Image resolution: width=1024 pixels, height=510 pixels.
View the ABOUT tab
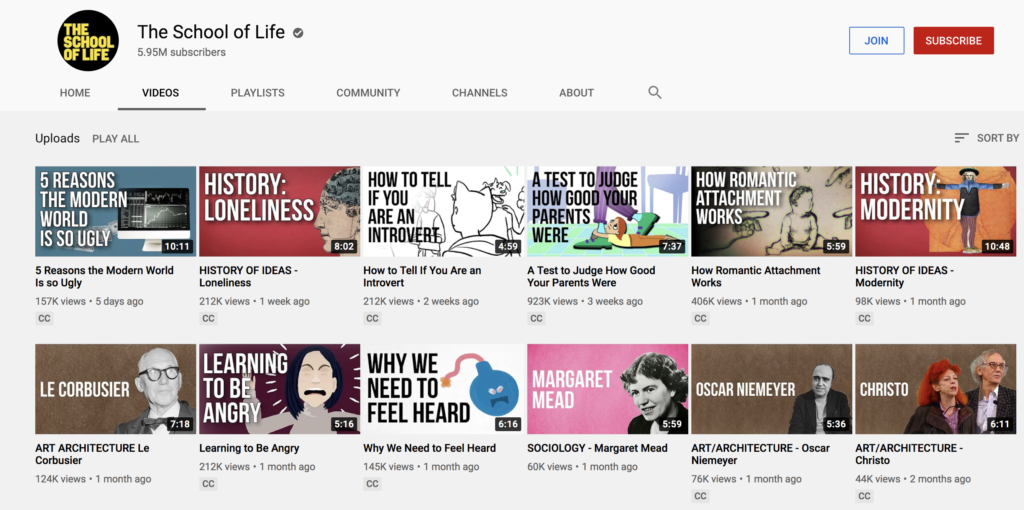tap(577, 93)
